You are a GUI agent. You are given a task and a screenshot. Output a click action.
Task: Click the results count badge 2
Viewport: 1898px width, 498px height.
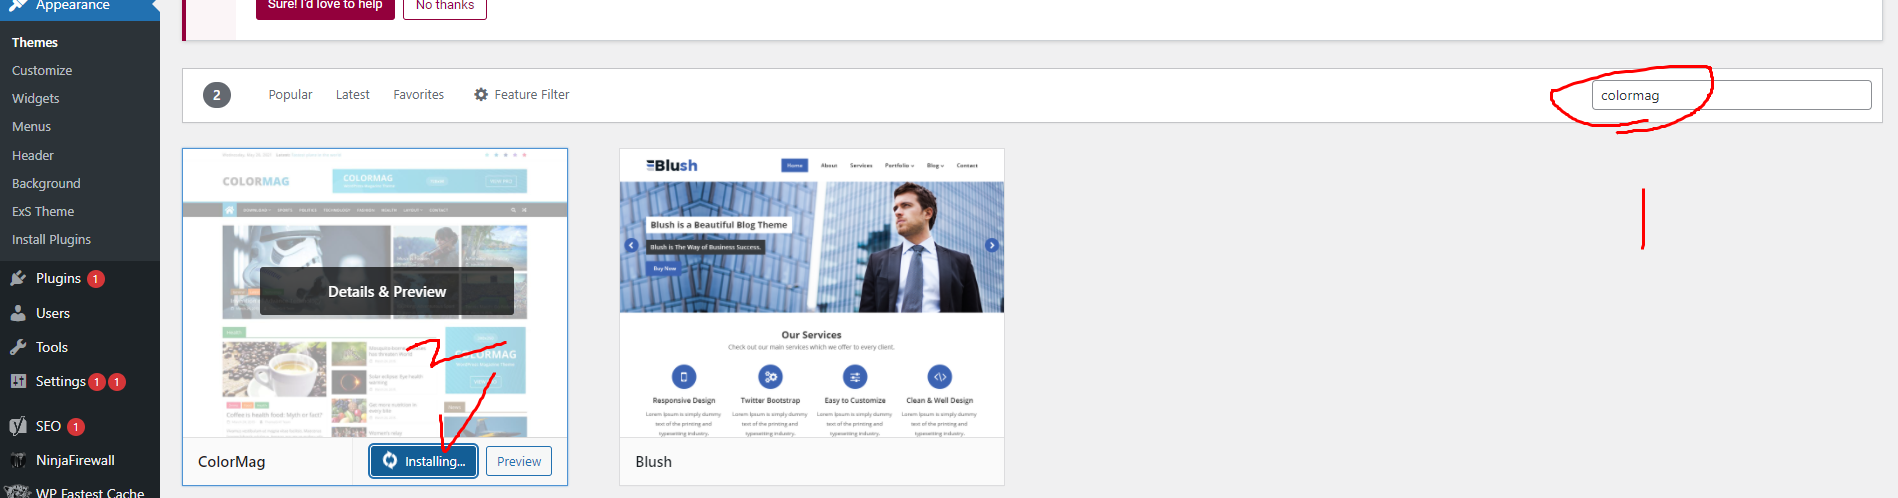(x=217, y=95)
